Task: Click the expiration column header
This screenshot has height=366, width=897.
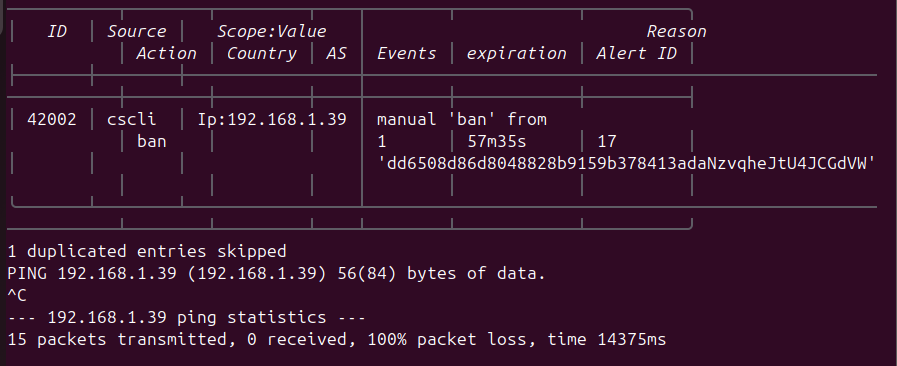Action: pyautogui.click(x=517, y=54)
